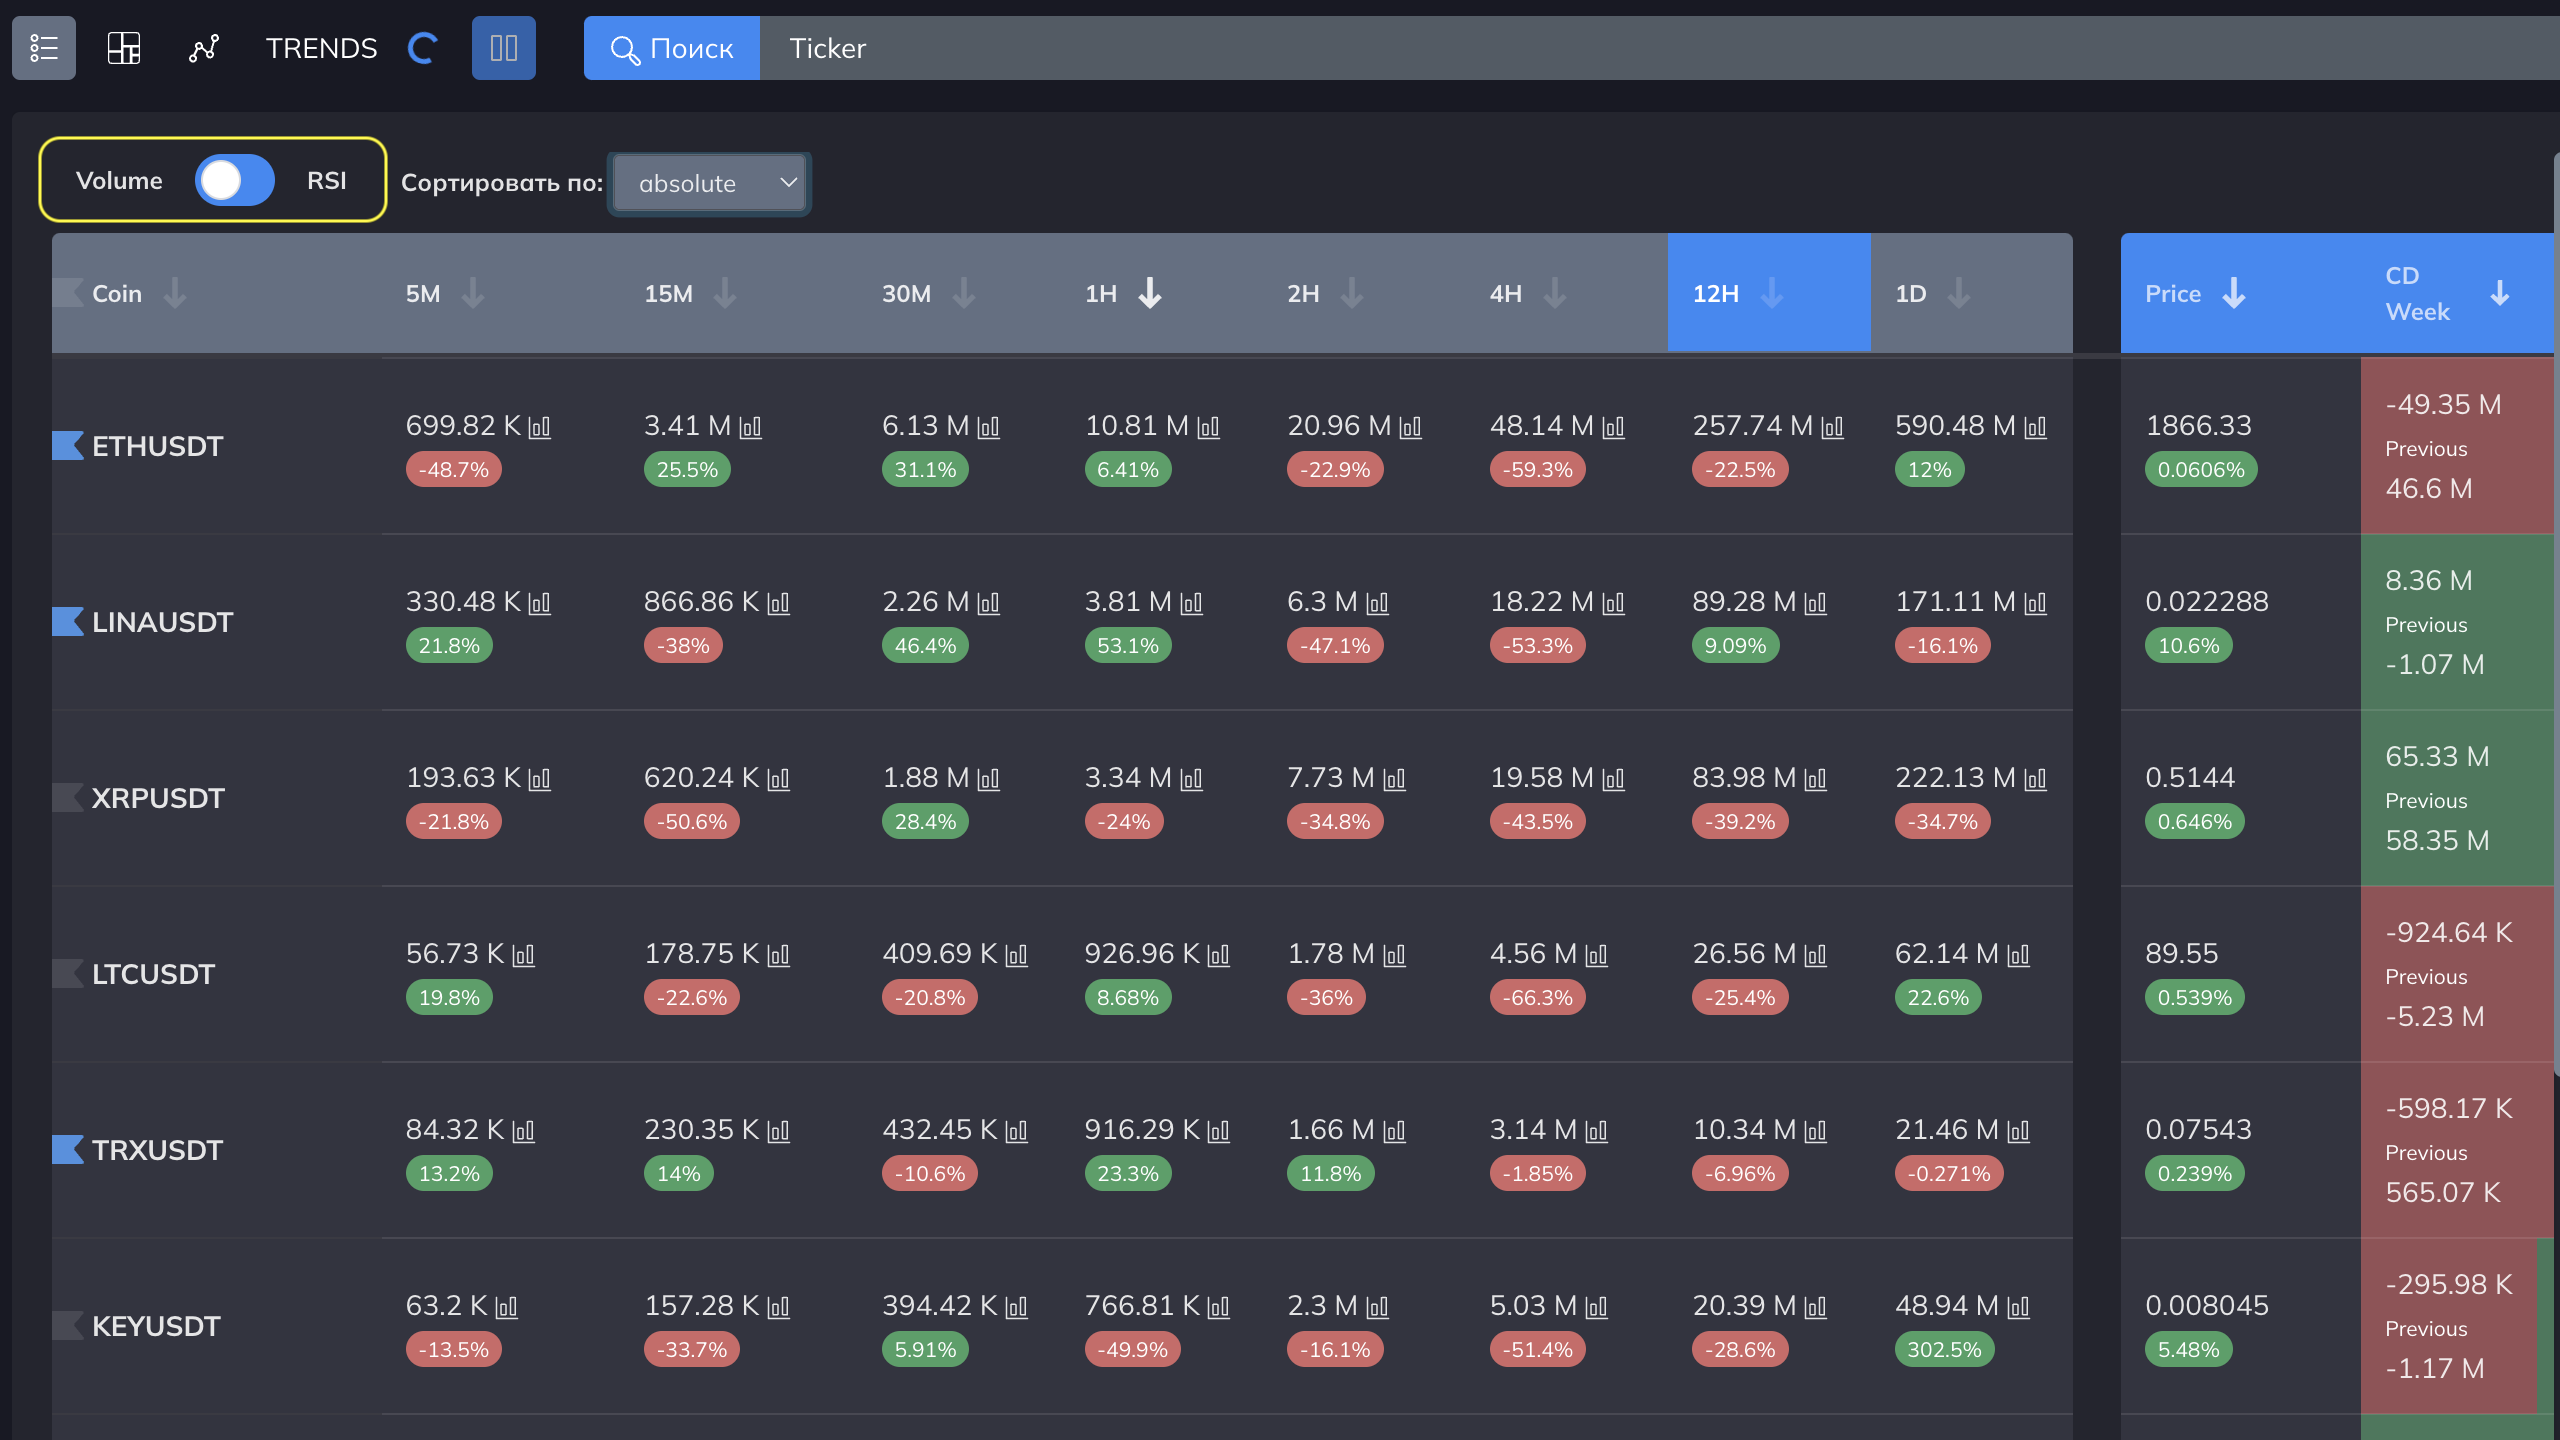2560x1440 pixels.
Task: Open chart icon beside LINAUSDT 171.11 M
Action: pos(2035,604)
